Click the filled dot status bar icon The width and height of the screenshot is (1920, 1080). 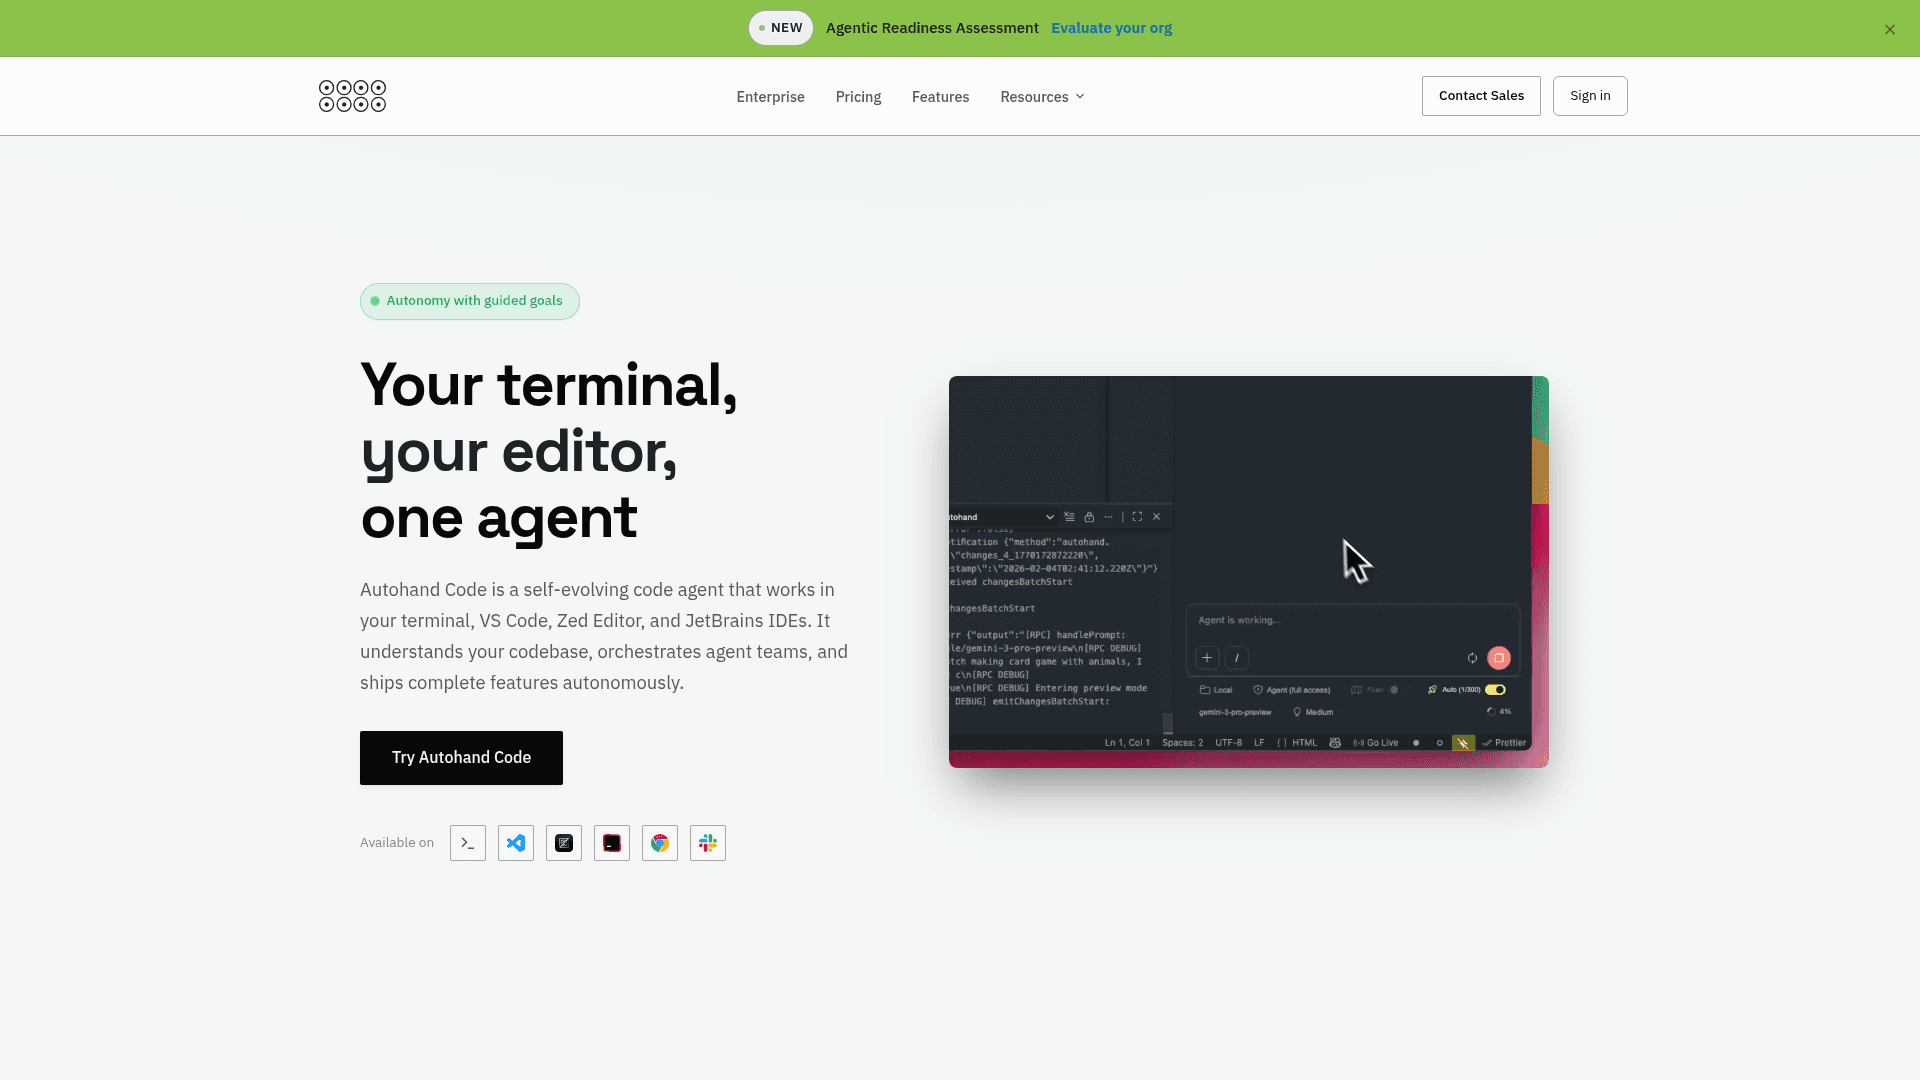[x=1416, y=743]
